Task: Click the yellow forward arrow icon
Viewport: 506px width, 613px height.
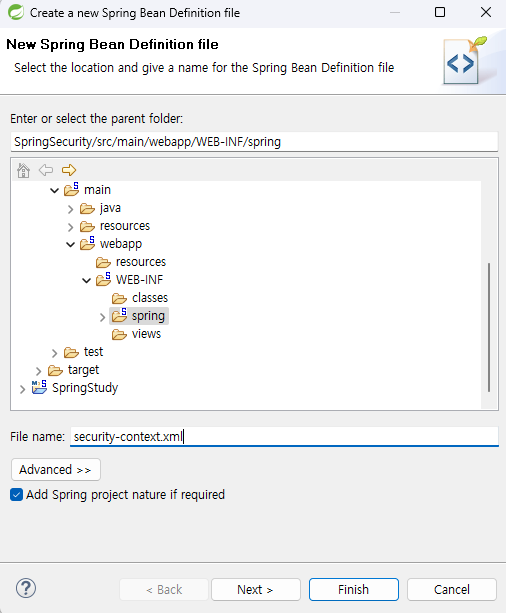Action: (x=69, y=170)
